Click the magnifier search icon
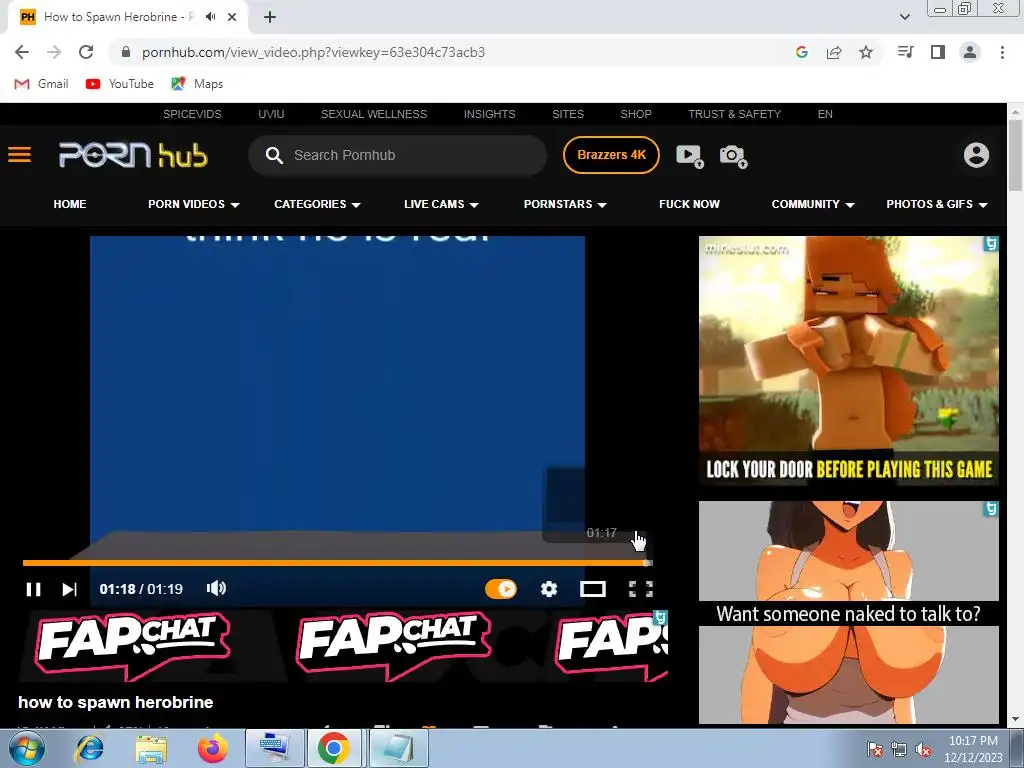 coord(274,155)
